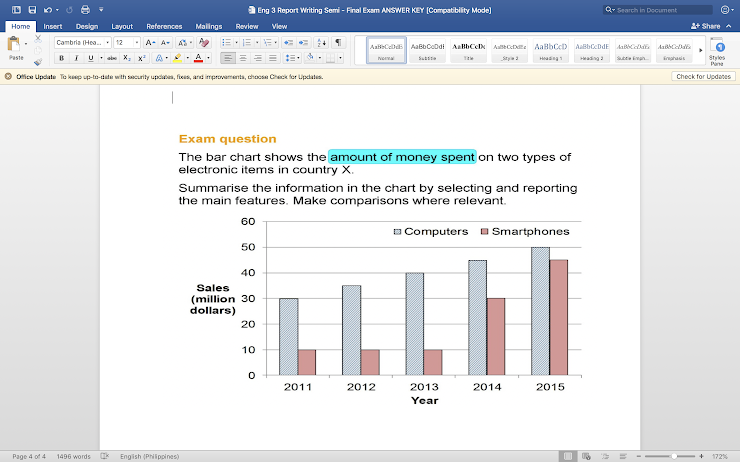Apply yellow text highlight color
Viewport: 740px width, 462px height.
(177, 58)
